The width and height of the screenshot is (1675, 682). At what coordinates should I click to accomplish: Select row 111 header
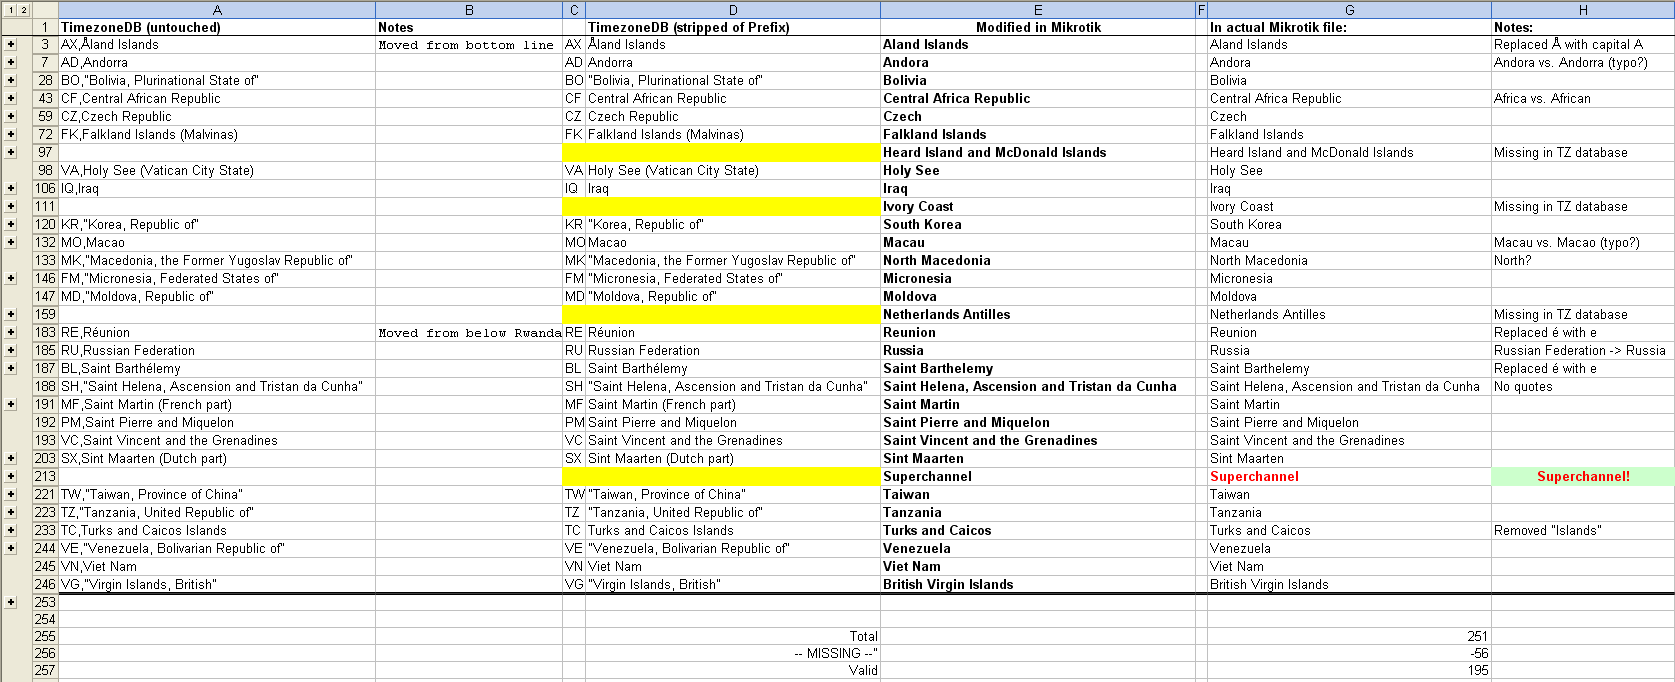click(45, 206)
